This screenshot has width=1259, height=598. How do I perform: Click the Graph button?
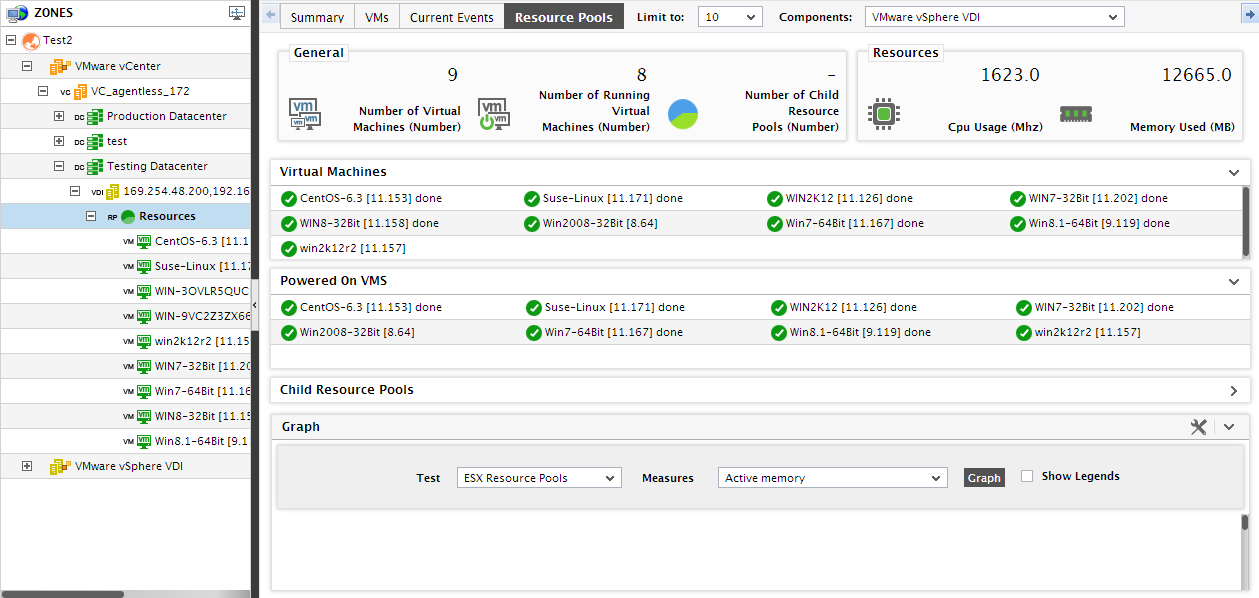tap(984, 478)
